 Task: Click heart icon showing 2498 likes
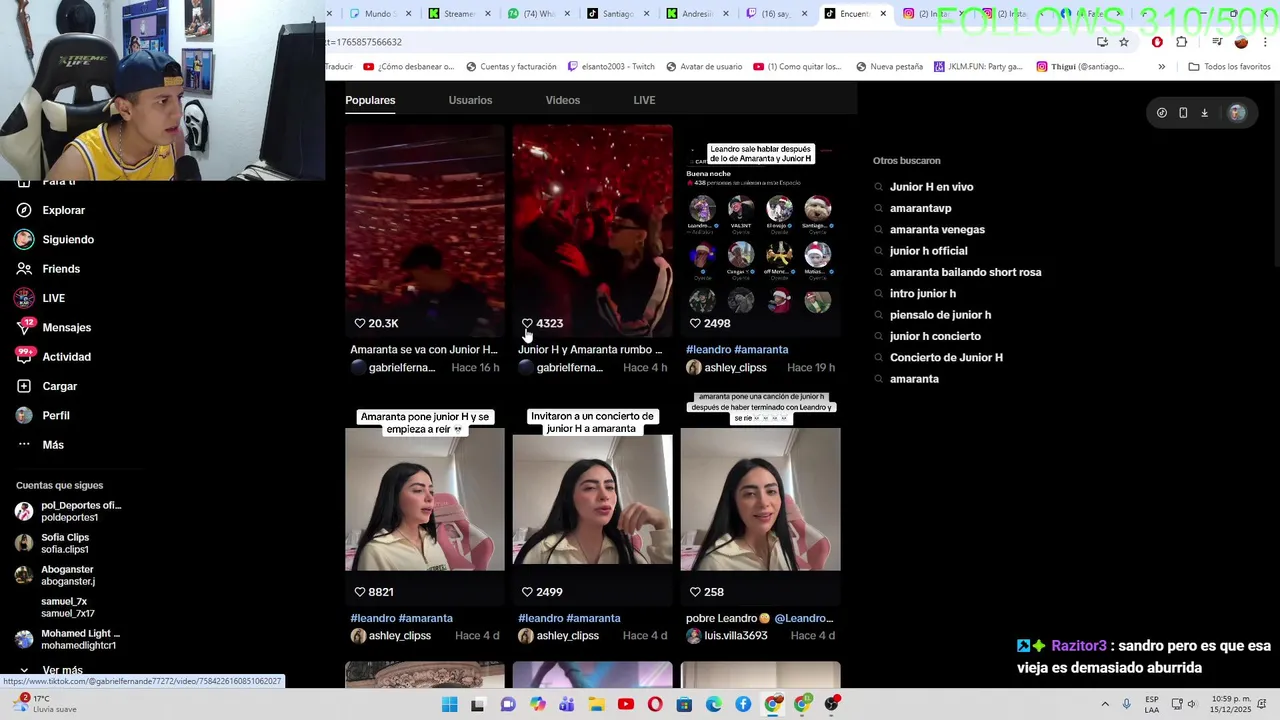696,323
